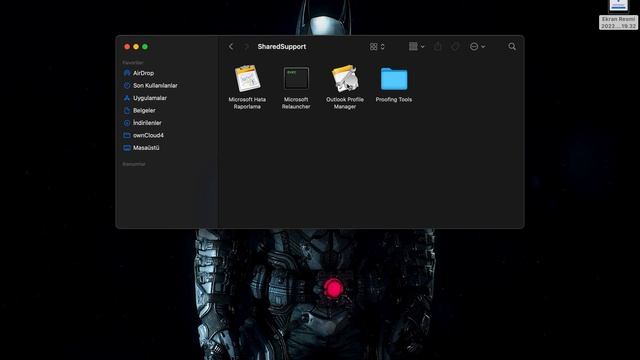Click the Uygulamalar sidebar icon

(x=127, y=98)
